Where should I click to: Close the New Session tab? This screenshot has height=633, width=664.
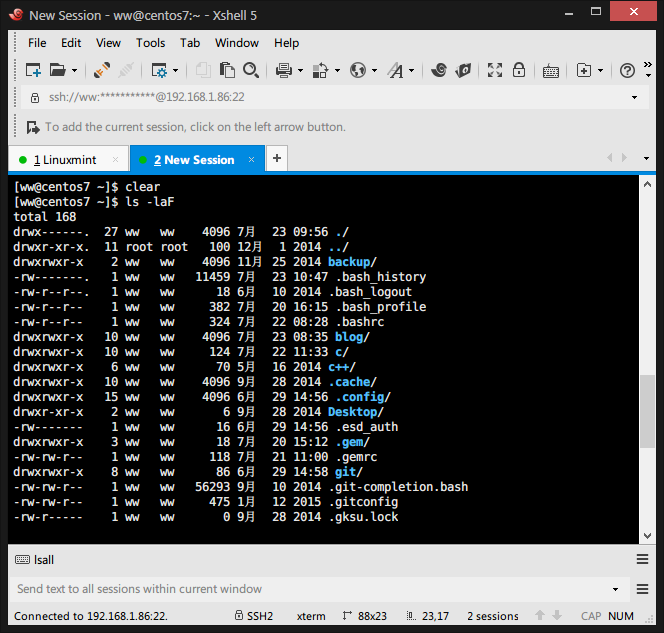click(x=251, y=160)
